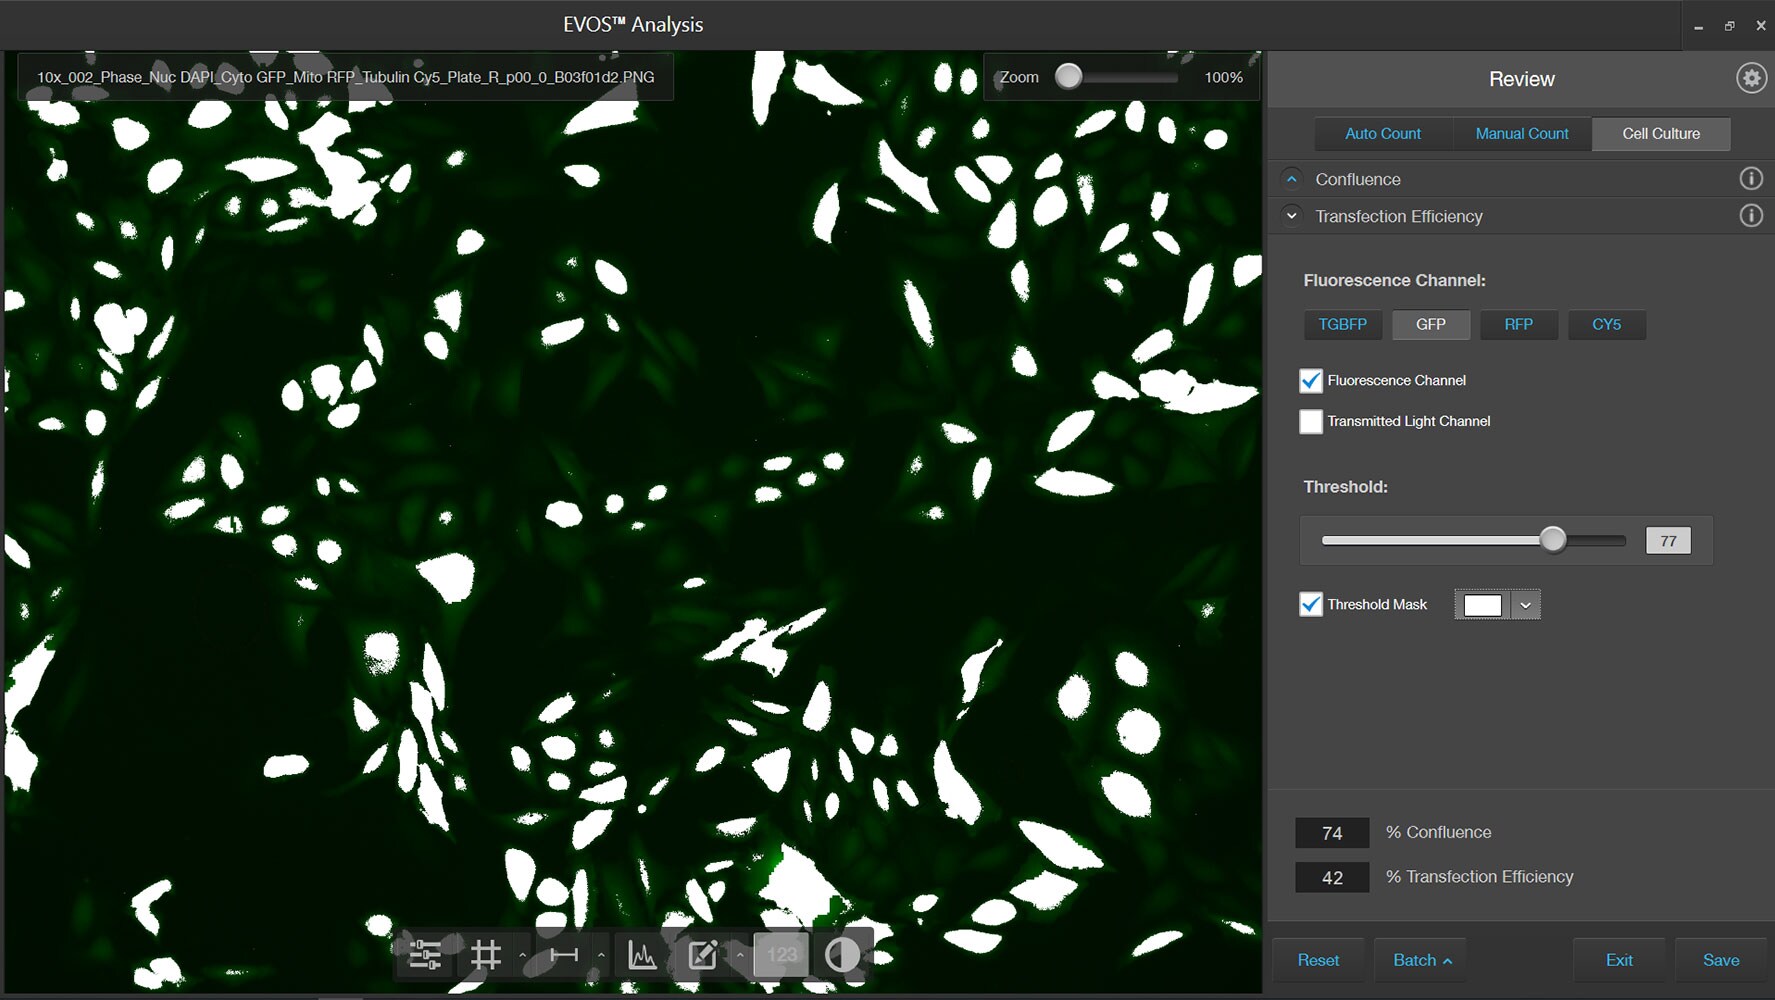Select the scale bar measurement tool
The width and height of the screenshot is (1775, 1000).
pyautogui.click(x=564, y=955)
